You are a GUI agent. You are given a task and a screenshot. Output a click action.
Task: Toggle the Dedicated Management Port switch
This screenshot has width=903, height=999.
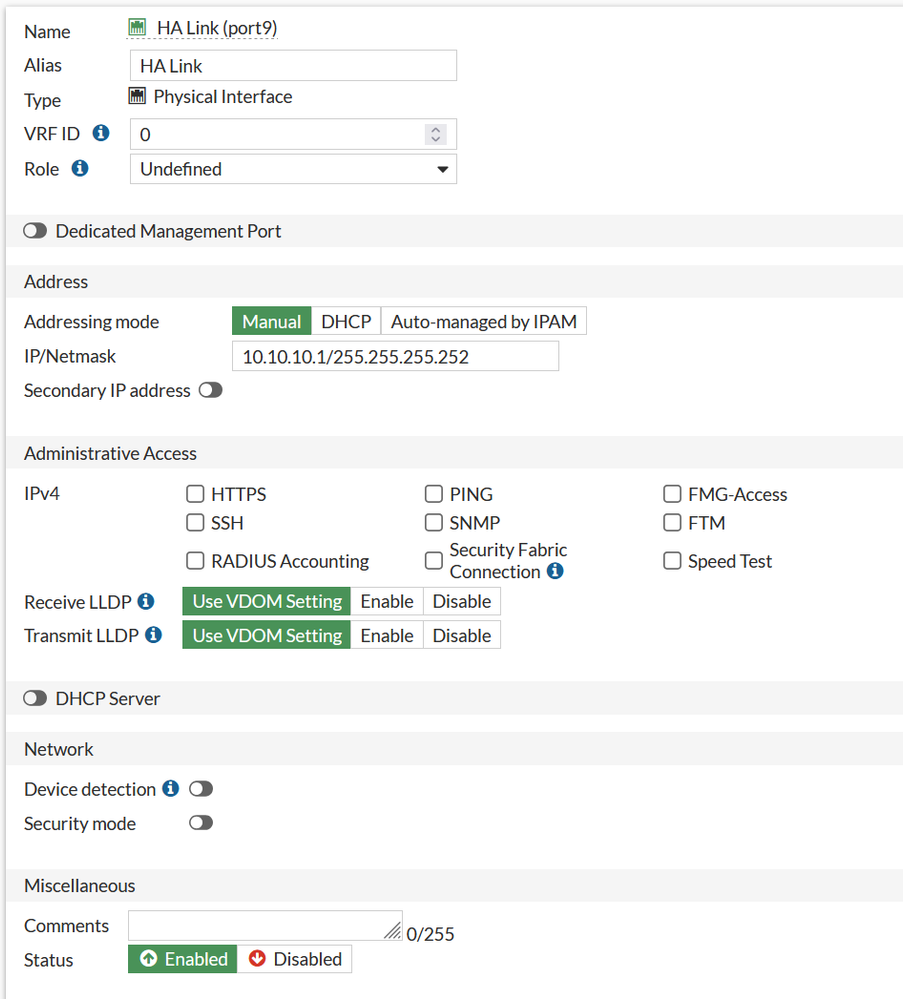(35, 231)
